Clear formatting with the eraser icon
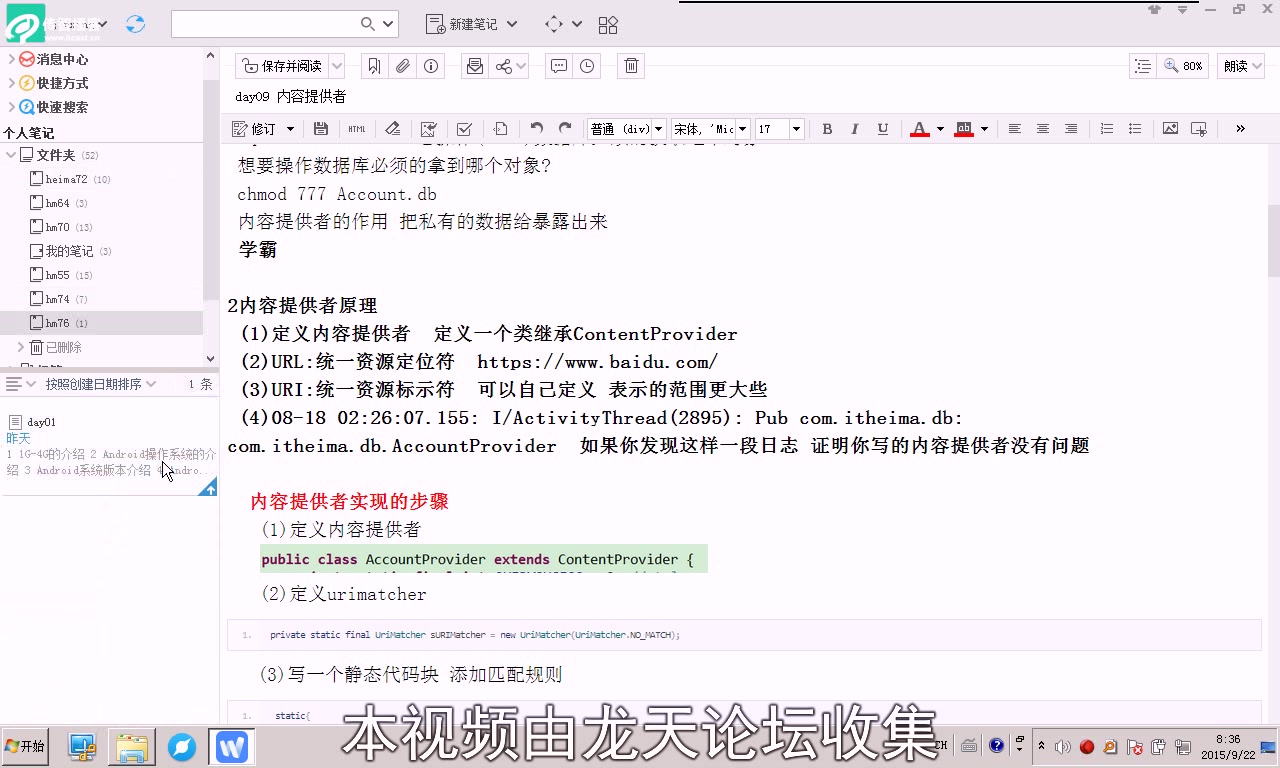This screenshot has width=1280, height=768. tap(392, 128)
